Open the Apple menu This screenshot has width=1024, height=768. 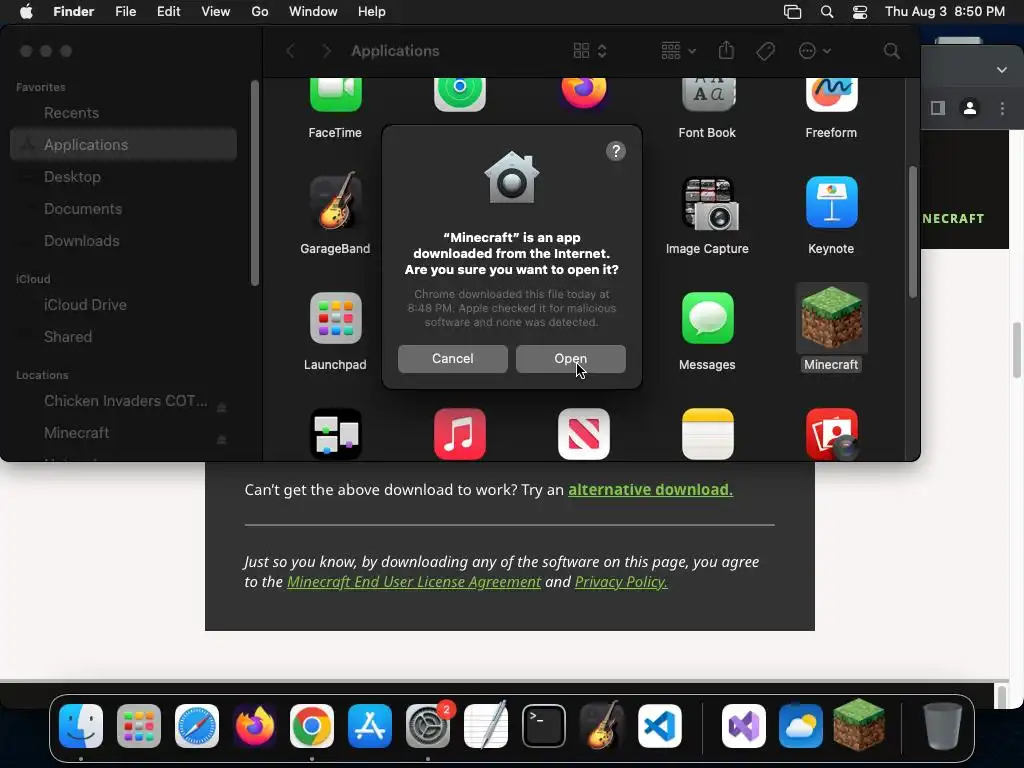(26, 12)
